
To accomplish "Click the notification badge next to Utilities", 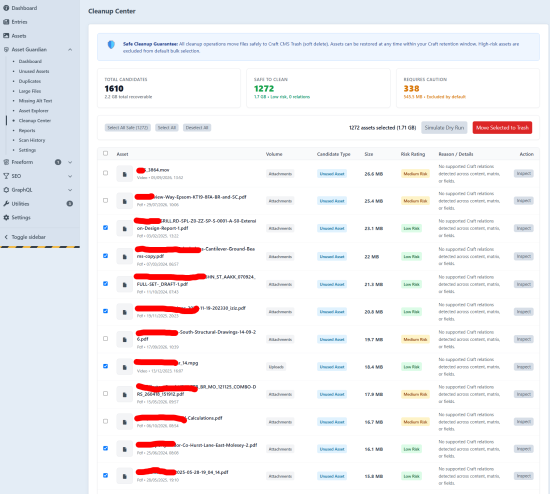I will click(69, 203).
